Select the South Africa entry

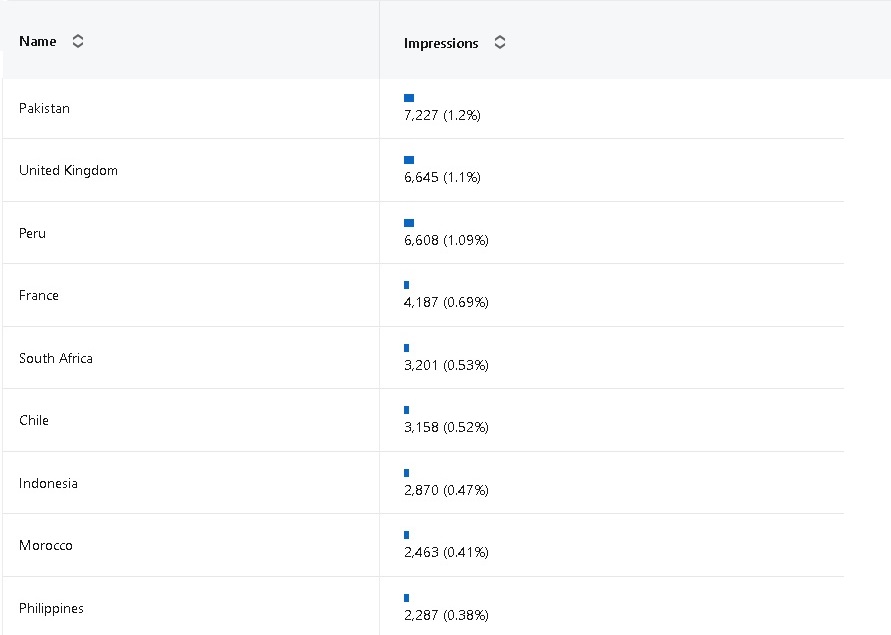pyautogui.click(x=56, y=358)
